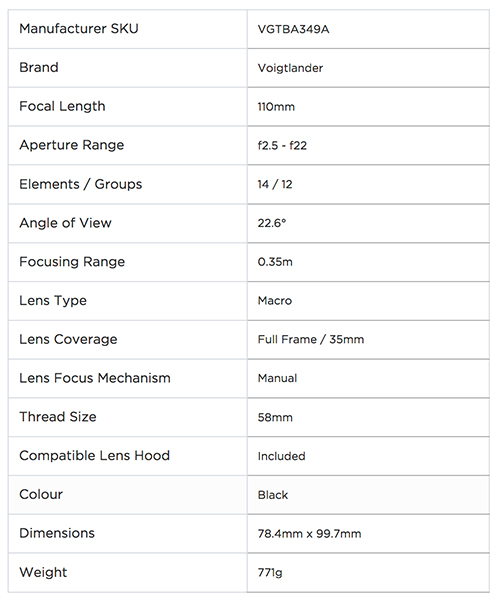Click the 58mm thread size value
The width and height of the screenshot is (500, 606).
click(x=275, y=417)
